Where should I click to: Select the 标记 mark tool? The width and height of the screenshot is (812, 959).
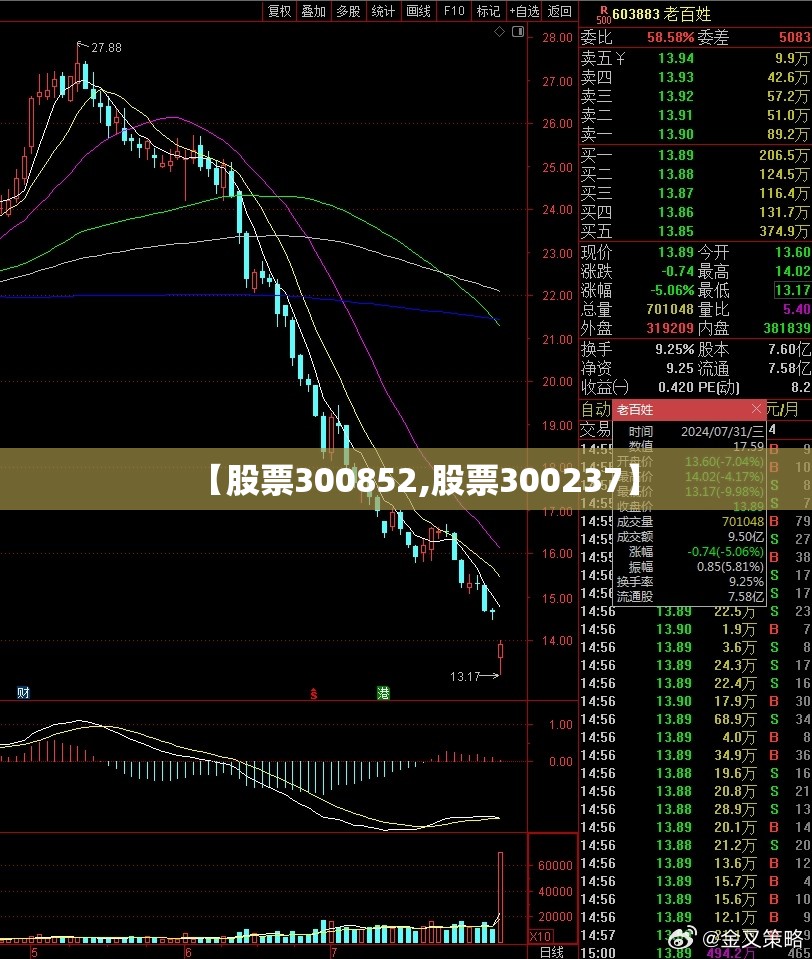tap(489, 11)
